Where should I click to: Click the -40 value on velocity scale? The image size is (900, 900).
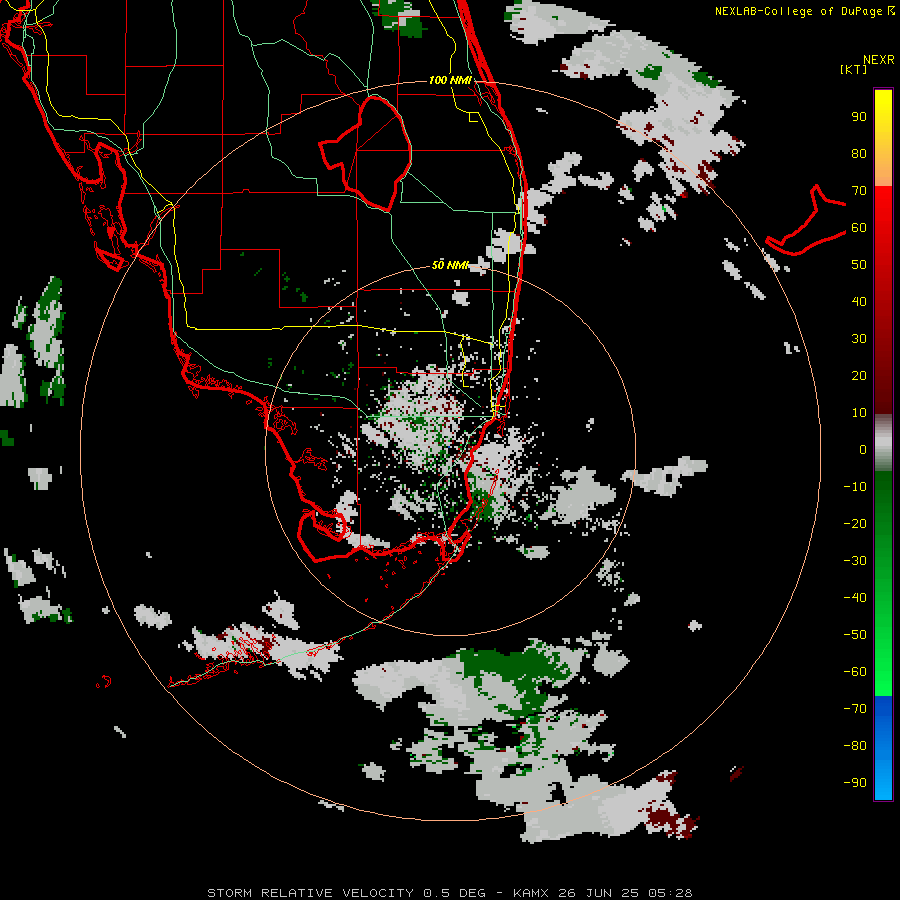[x=855, y=598]
